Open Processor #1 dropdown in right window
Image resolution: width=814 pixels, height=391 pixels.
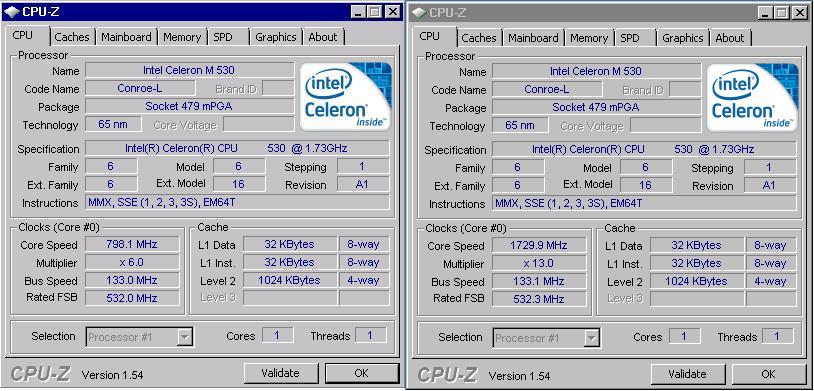click(x=592, y=338)
